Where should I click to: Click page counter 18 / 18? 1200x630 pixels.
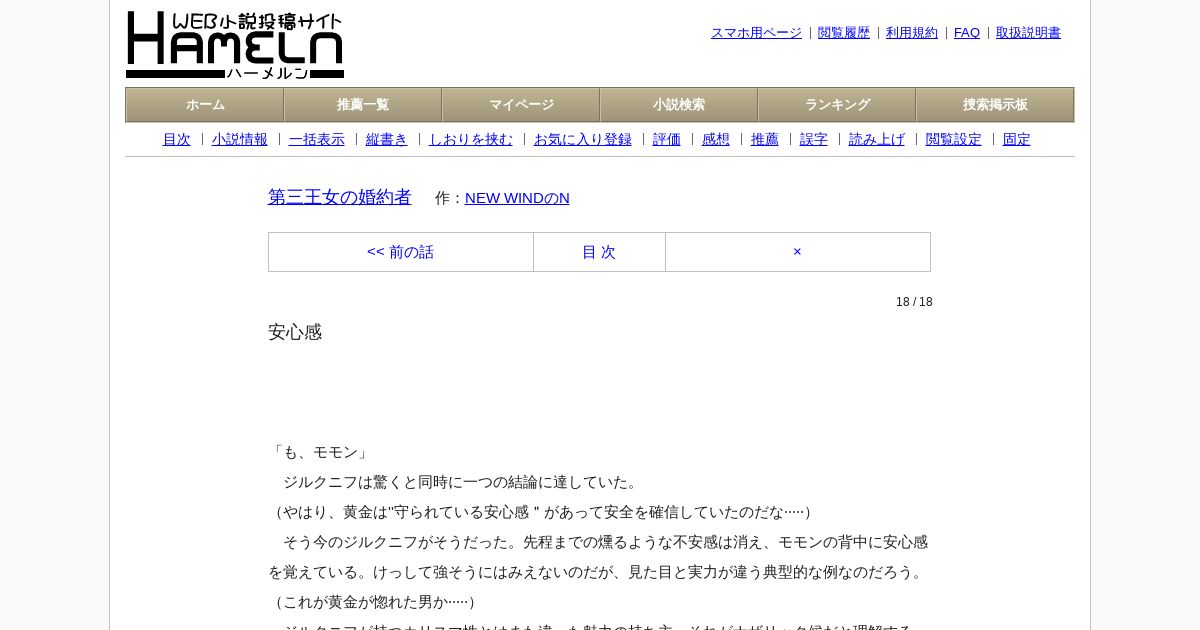(x=914, y=302)
